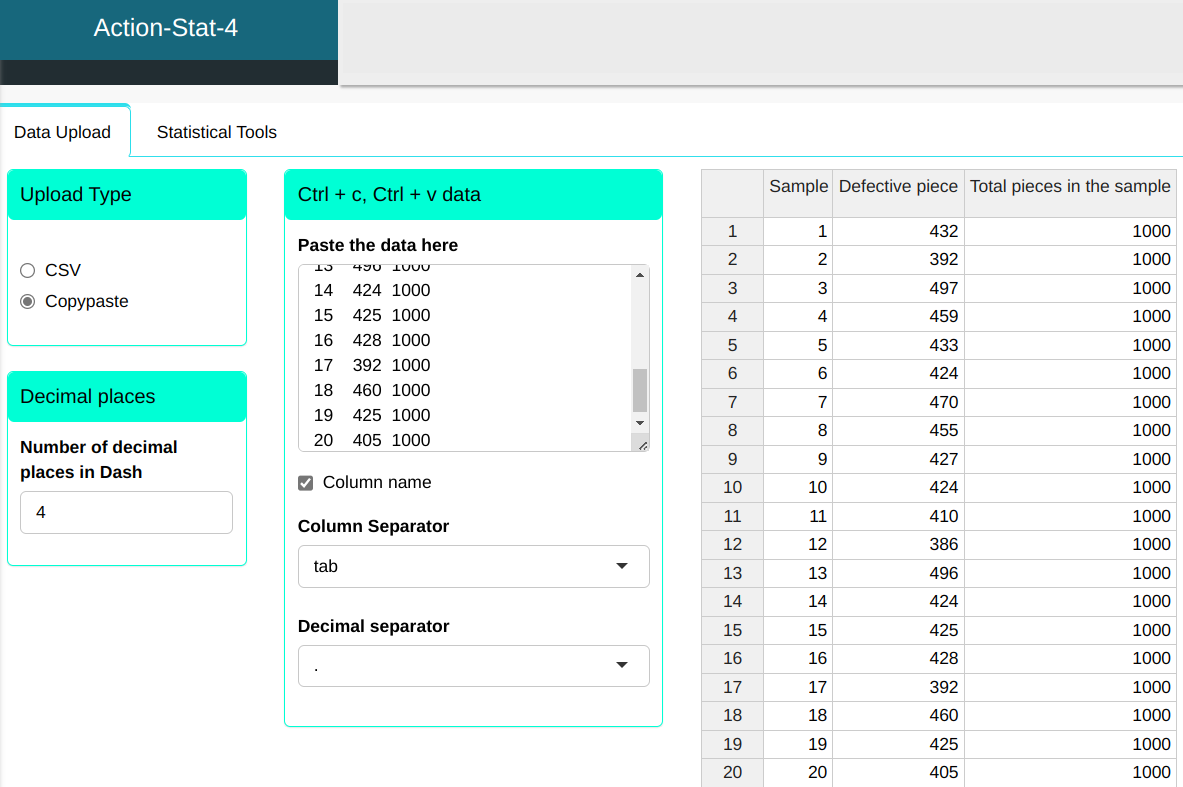Expand the Decimal separator dropdown
This screenshot has width=1183, height=787.
tap(473, 666)
